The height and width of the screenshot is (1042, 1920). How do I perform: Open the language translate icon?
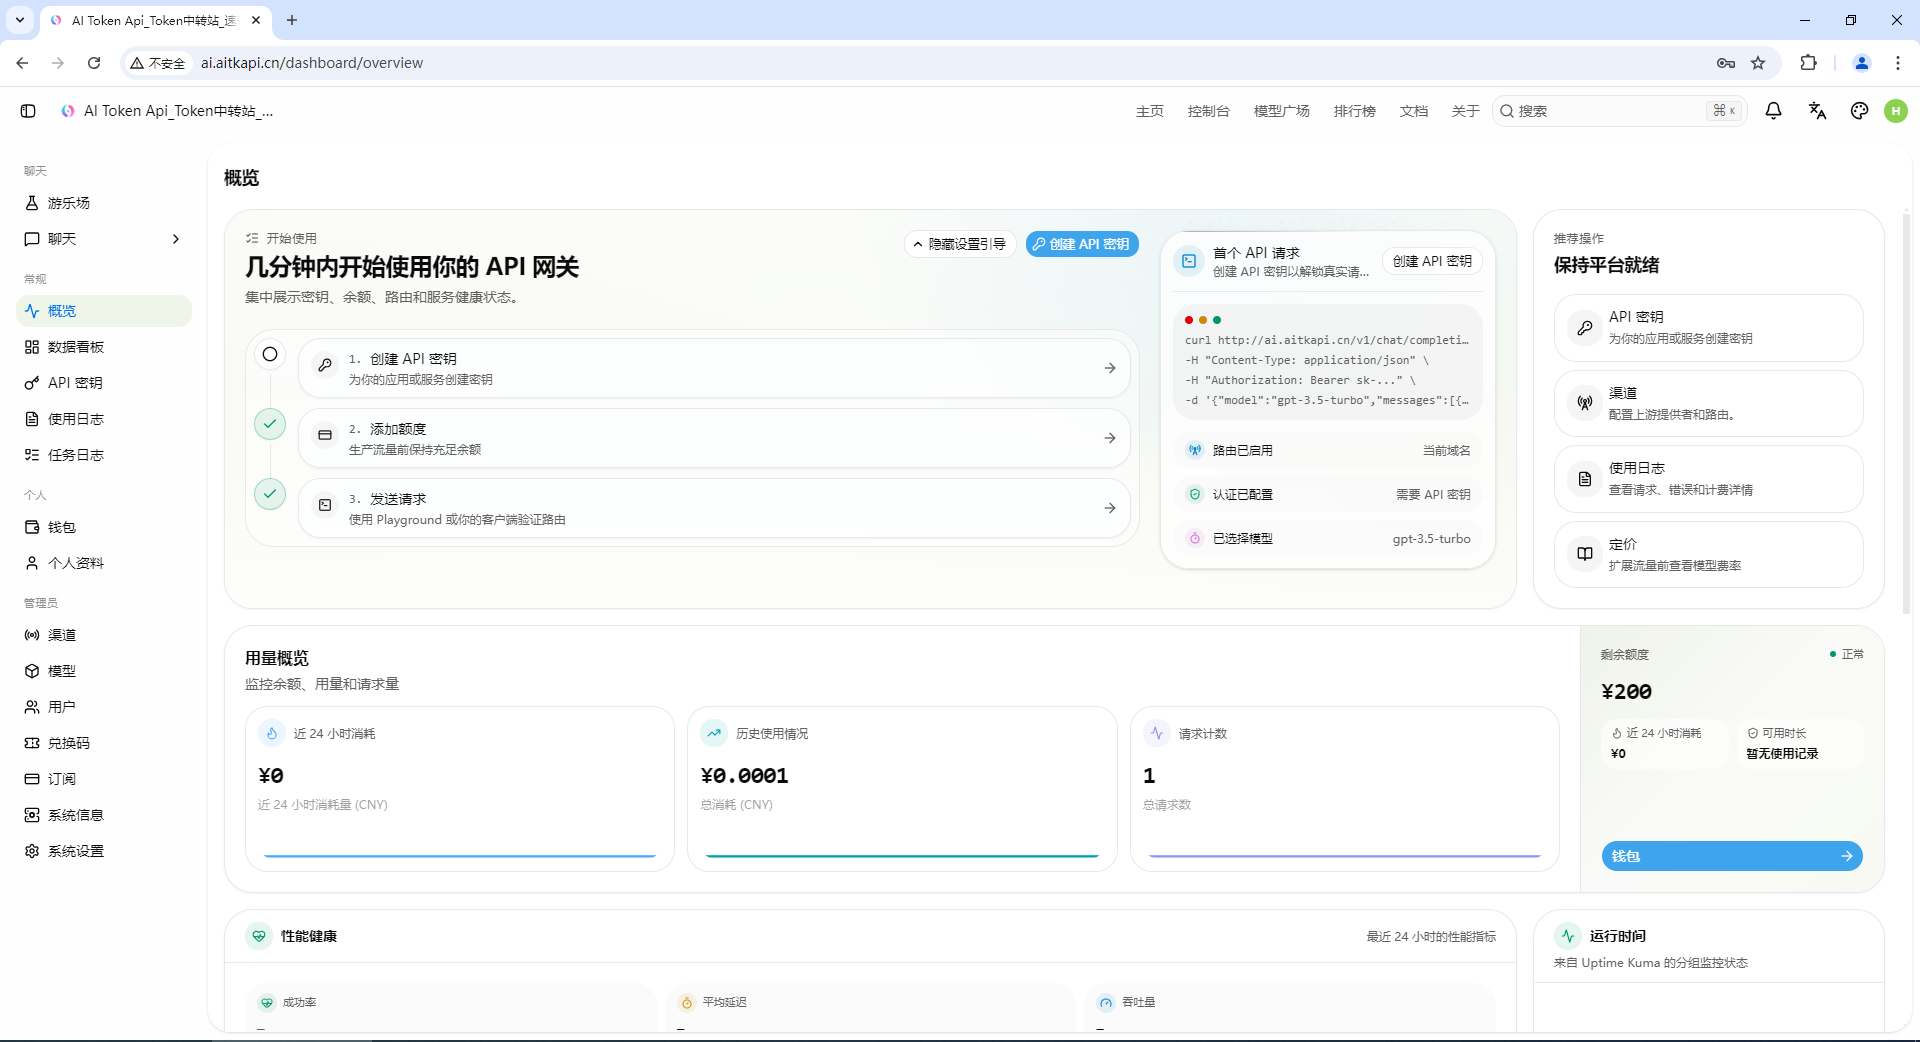pos(1817,111)
